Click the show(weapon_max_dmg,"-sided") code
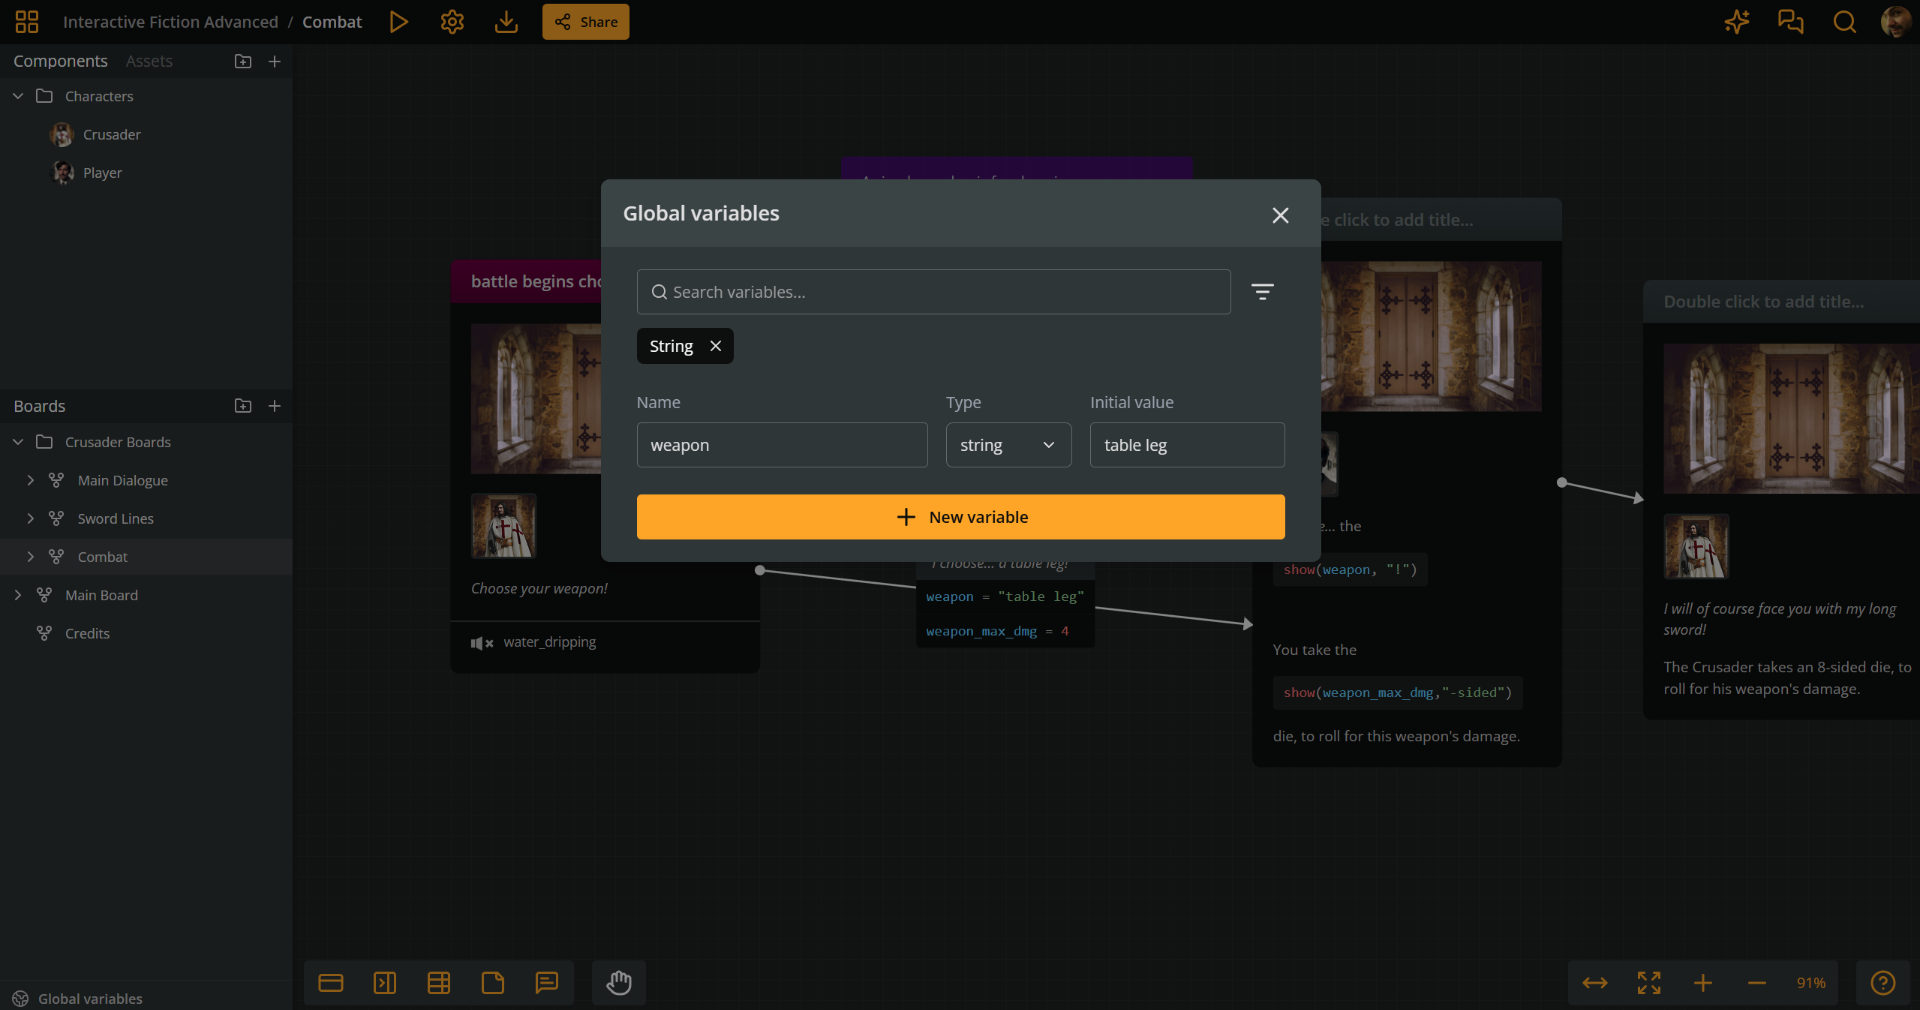This screenshot has height=1010, width=1920. (x=1398, y=692)
